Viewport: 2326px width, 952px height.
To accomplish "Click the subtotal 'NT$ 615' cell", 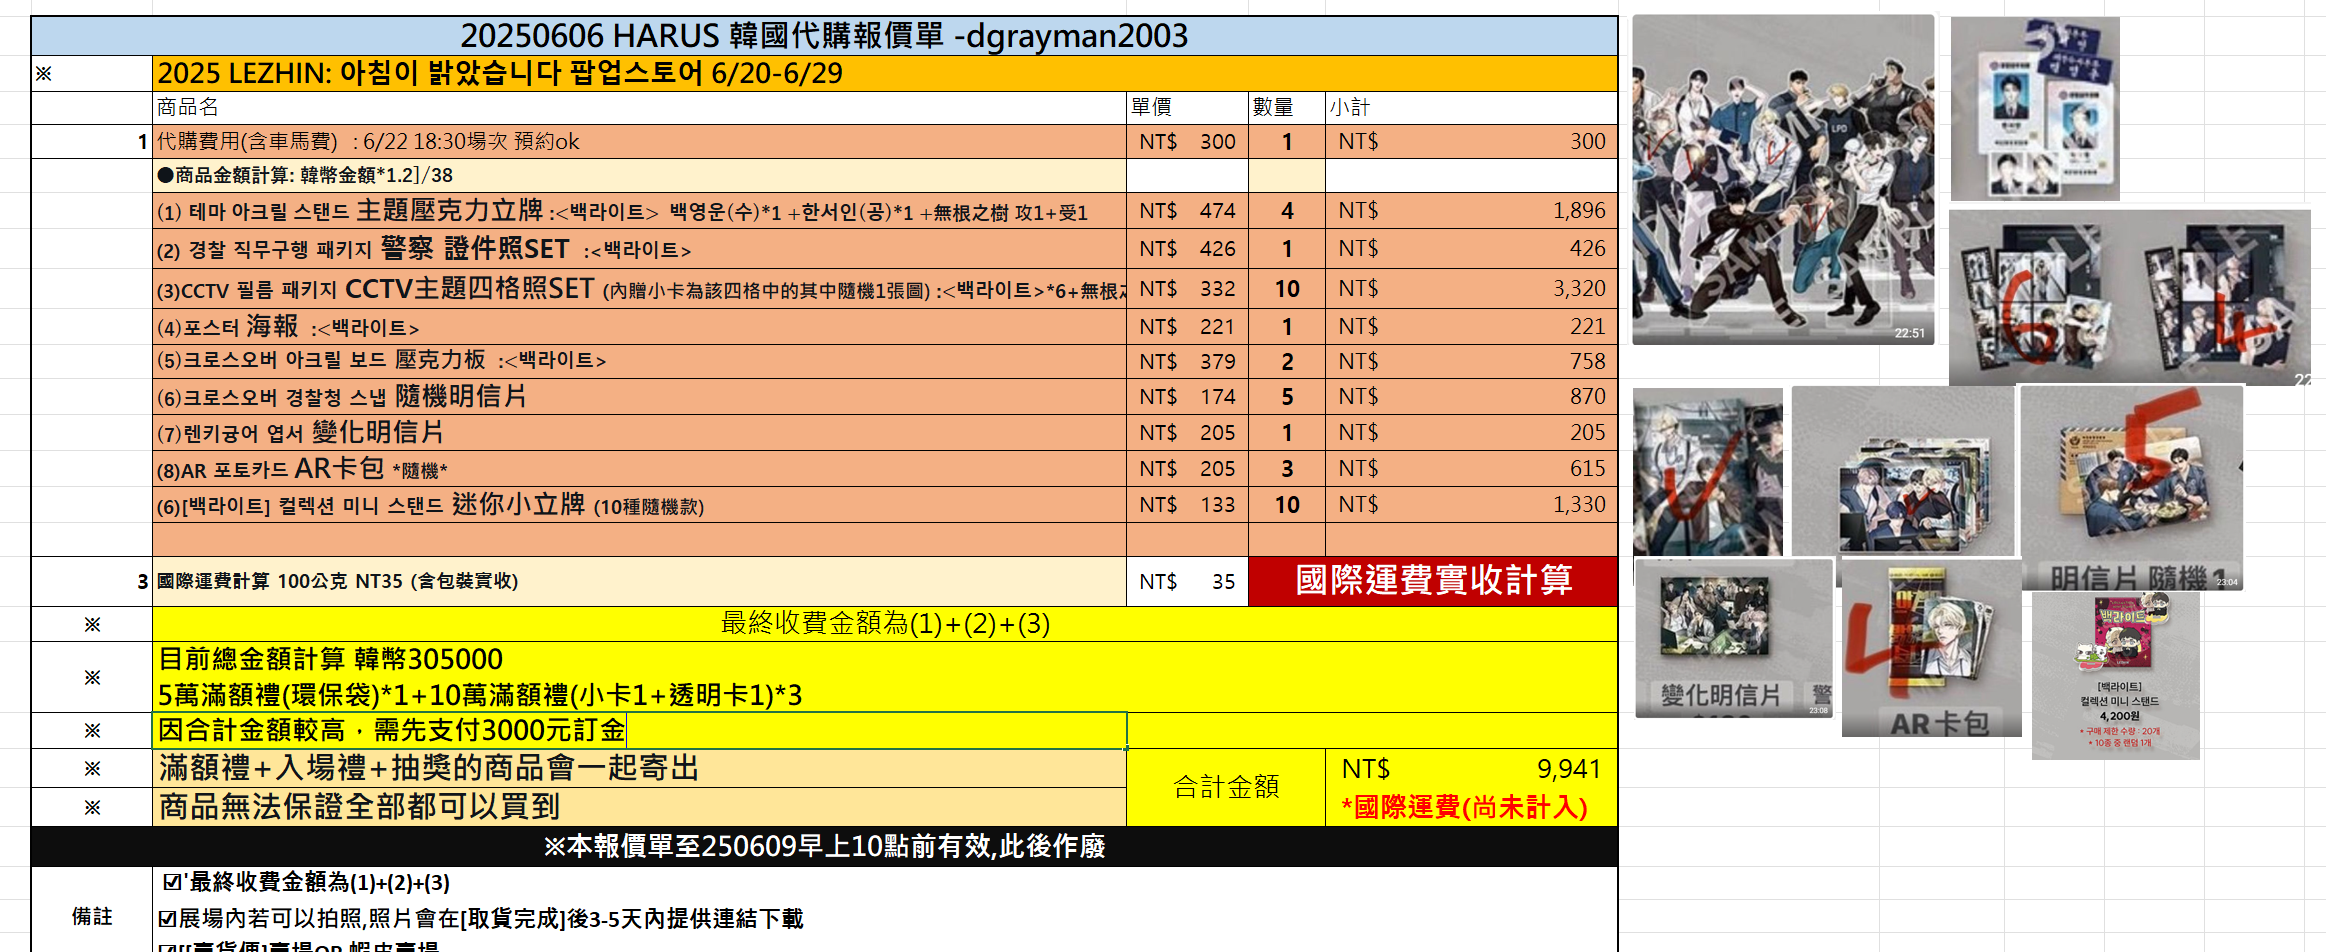I will tap(1472, 468).
